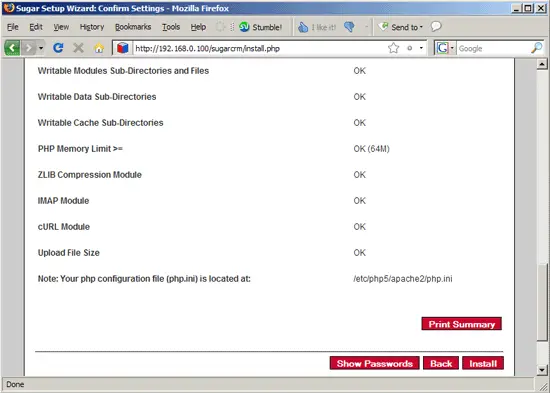Viewport: 550px width, 393px height.
Task: Click the scrollbar up arrow
Action: [542, 64]
